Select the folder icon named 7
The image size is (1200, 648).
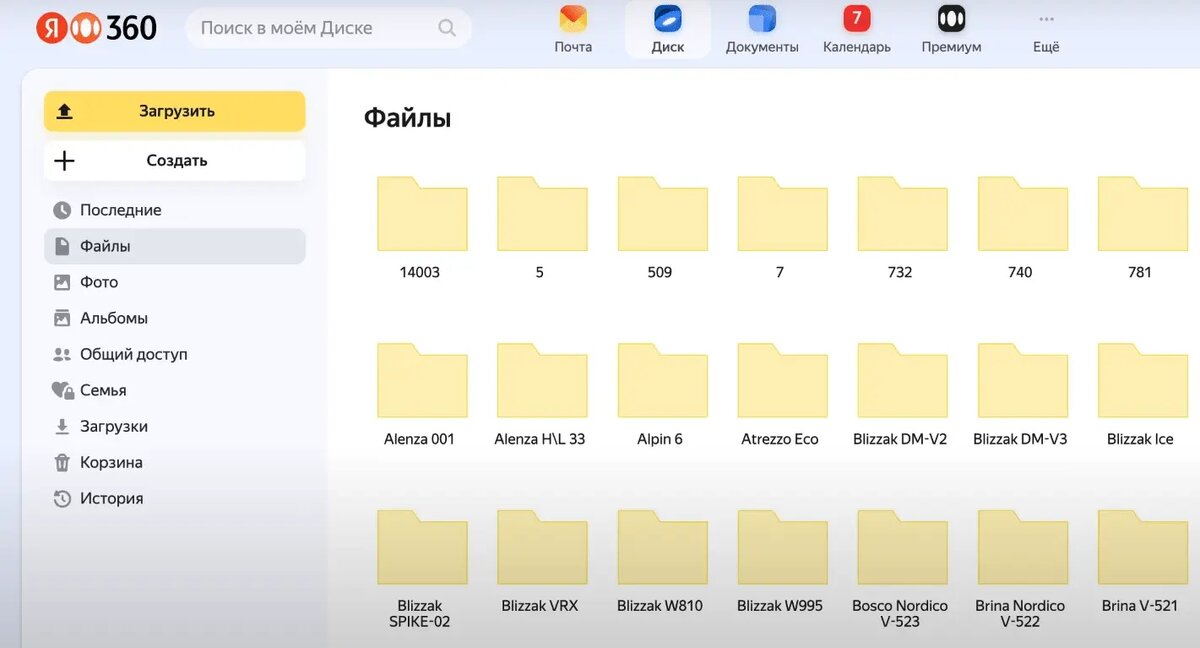(782, 213)
